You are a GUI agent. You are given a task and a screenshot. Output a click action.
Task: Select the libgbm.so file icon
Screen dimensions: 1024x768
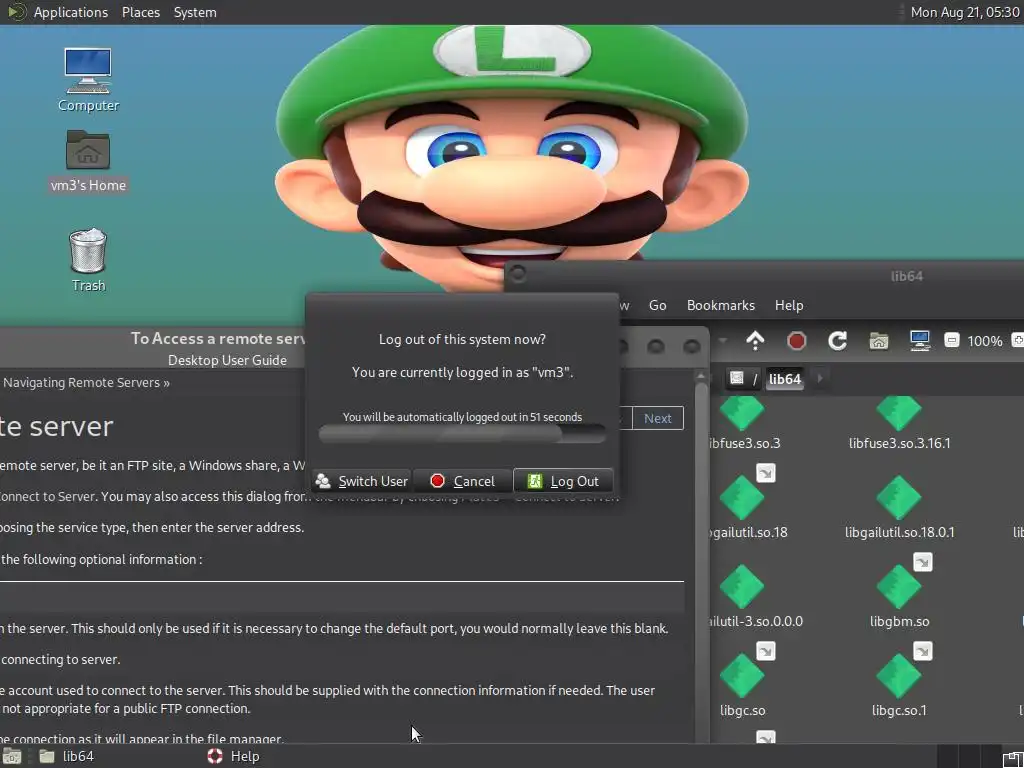[x=899, y=586]
